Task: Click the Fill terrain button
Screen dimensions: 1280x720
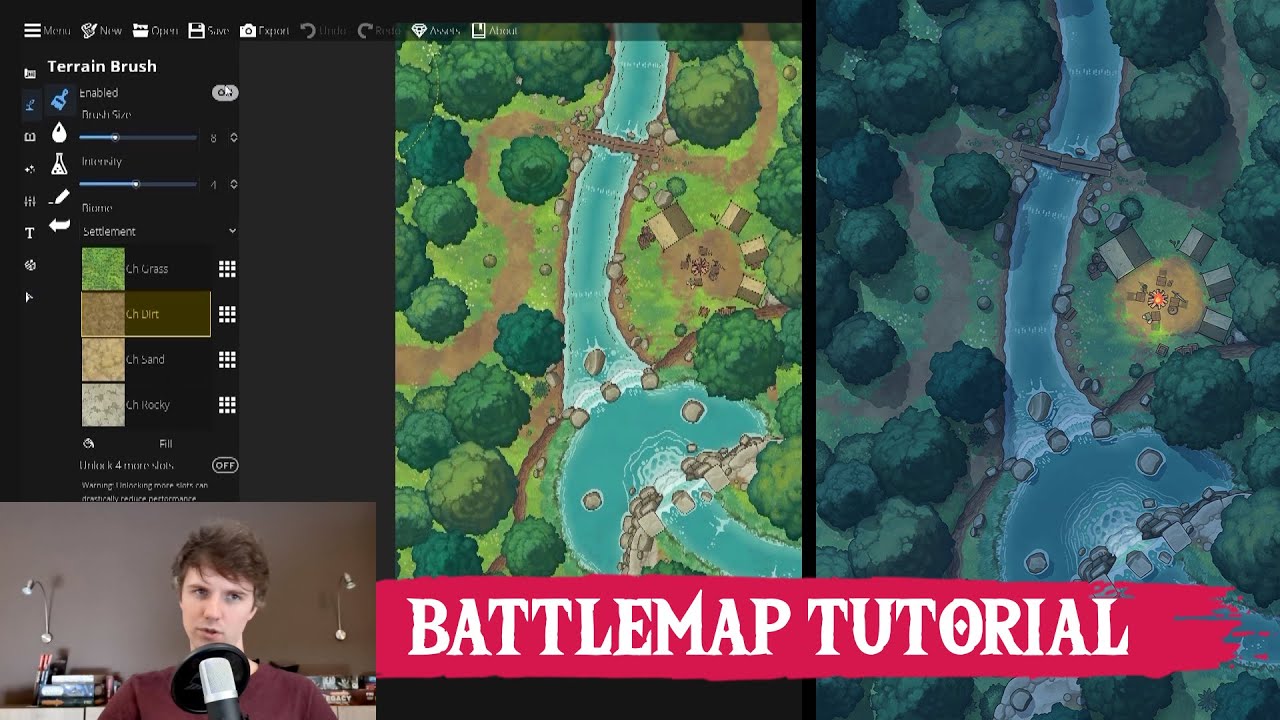Action: [165, 443]
